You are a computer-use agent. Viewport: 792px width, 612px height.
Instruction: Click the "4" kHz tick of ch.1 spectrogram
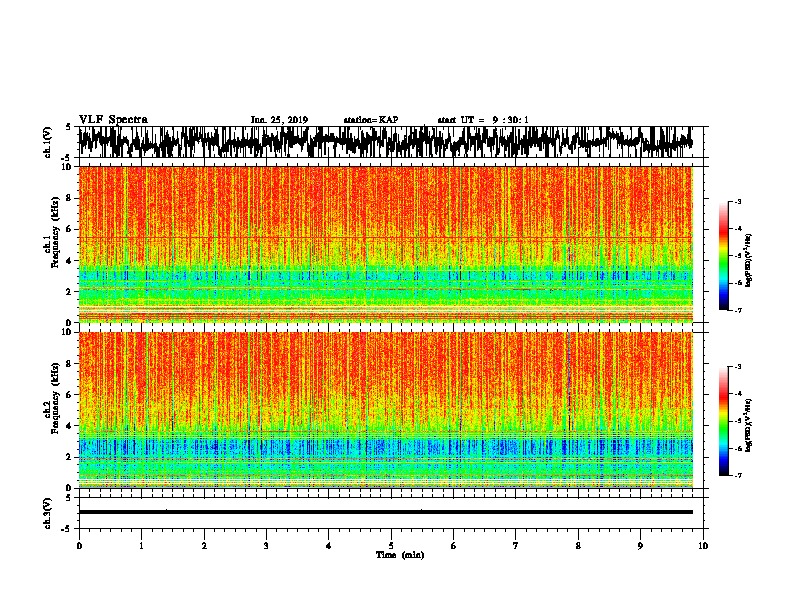[x=70, y=261]
